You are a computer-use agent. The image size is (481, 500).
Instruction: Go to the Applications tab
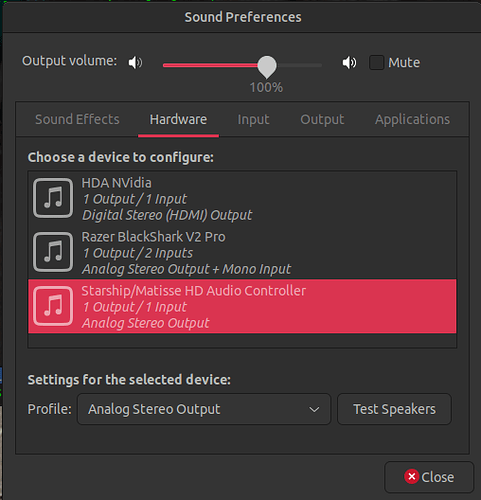click(x=412, y=119)
